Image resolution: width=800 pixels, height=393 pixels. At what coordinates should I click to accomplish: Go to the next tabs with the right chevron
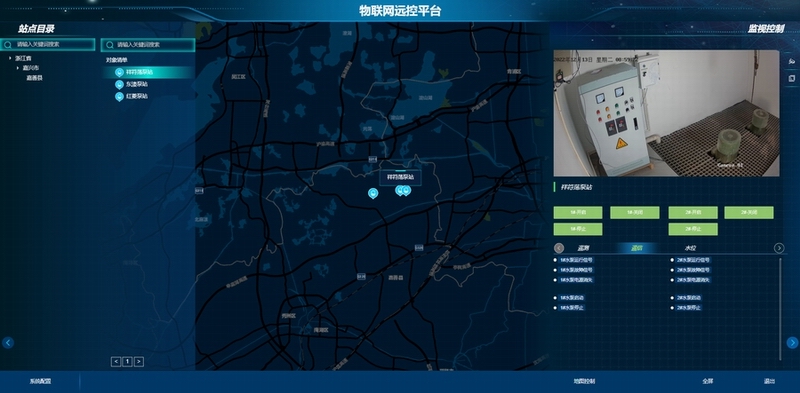click(x=779, y=248)
